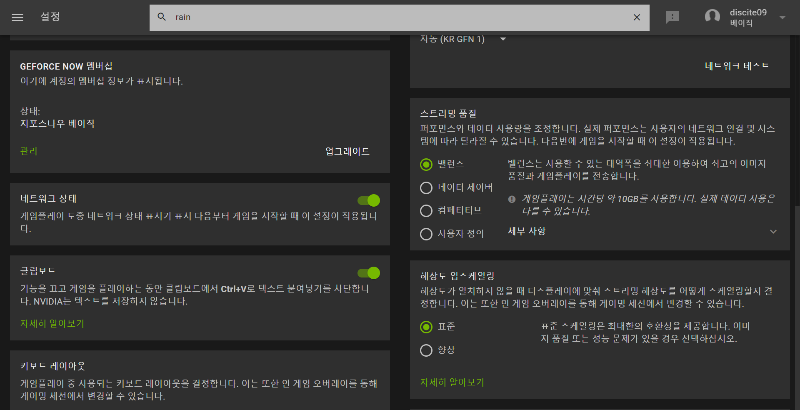Open 자세히 알아보기 link in clipboard card
The width and height of the screenshot is (800, 410).
(52, 324)
